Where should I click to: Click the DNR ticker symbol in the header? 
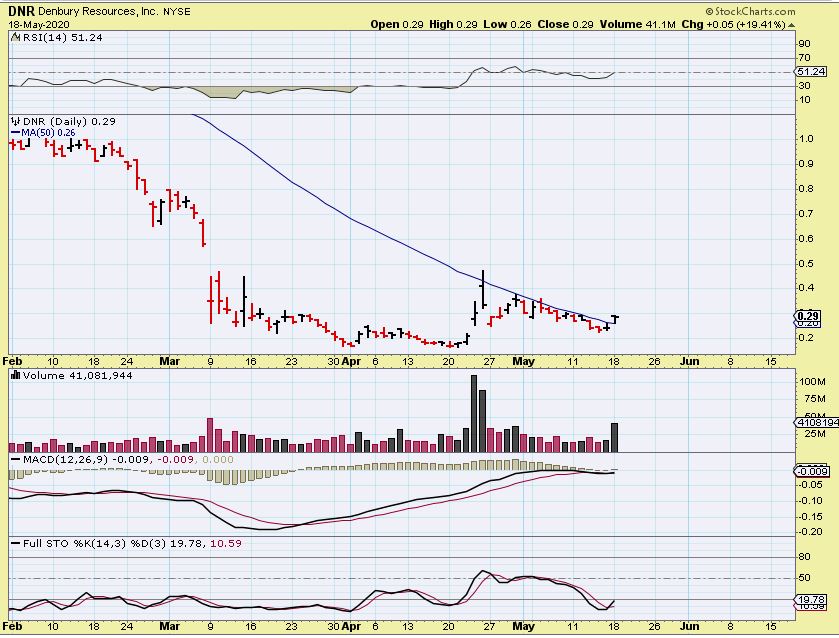(21, 11)
